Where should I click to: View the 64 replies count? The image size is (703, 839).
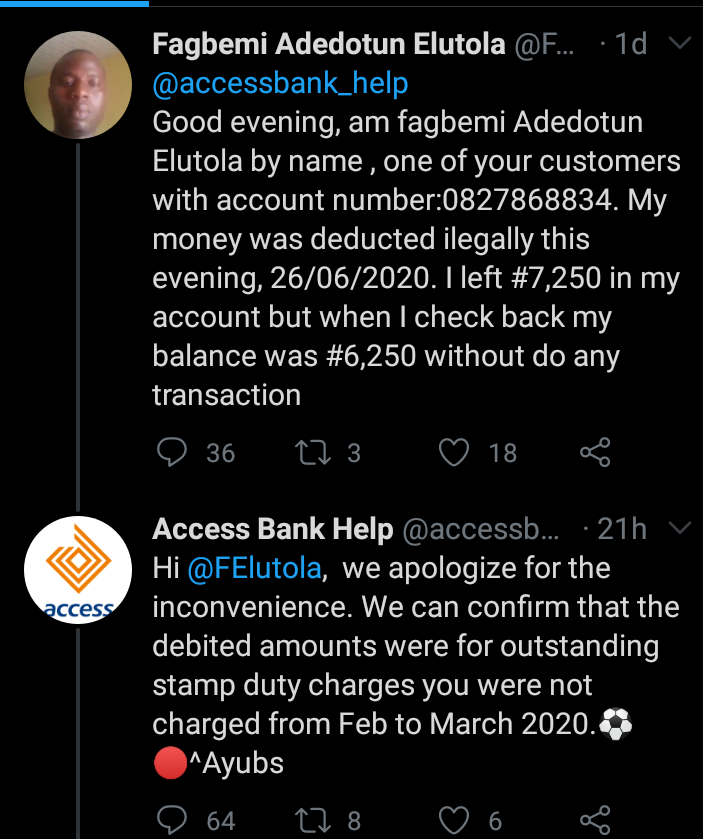click(220, 821)
